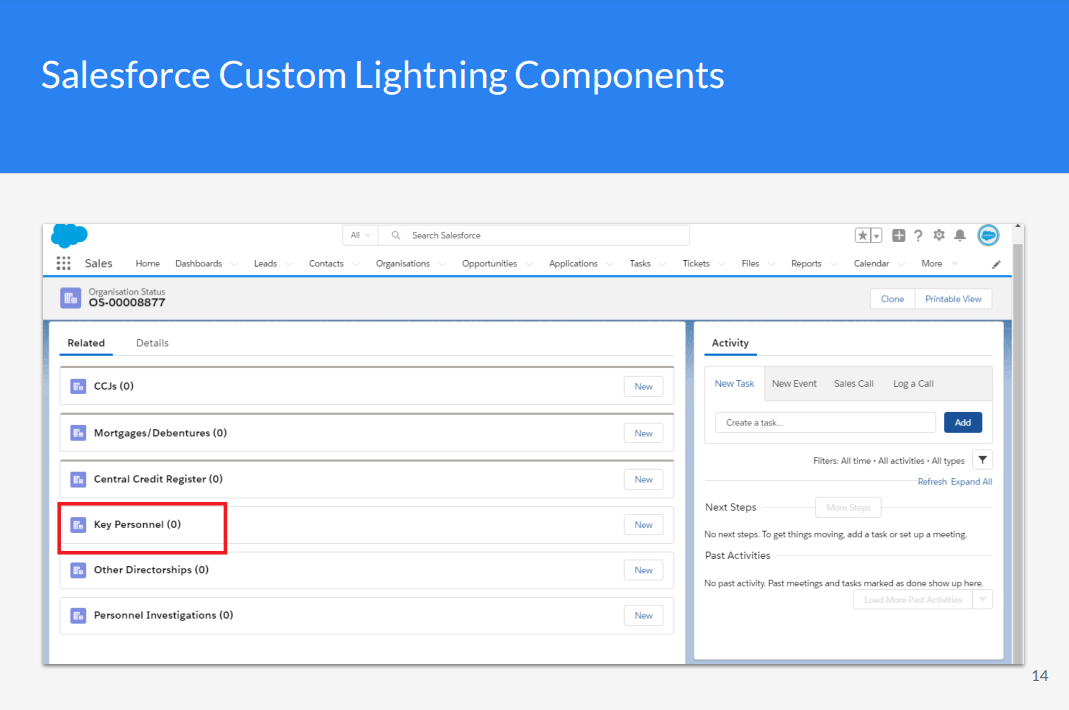The height and width of the screenshot is (710, 1069).
Task: Expand the Calendar nav chevron
Action: 901,264
